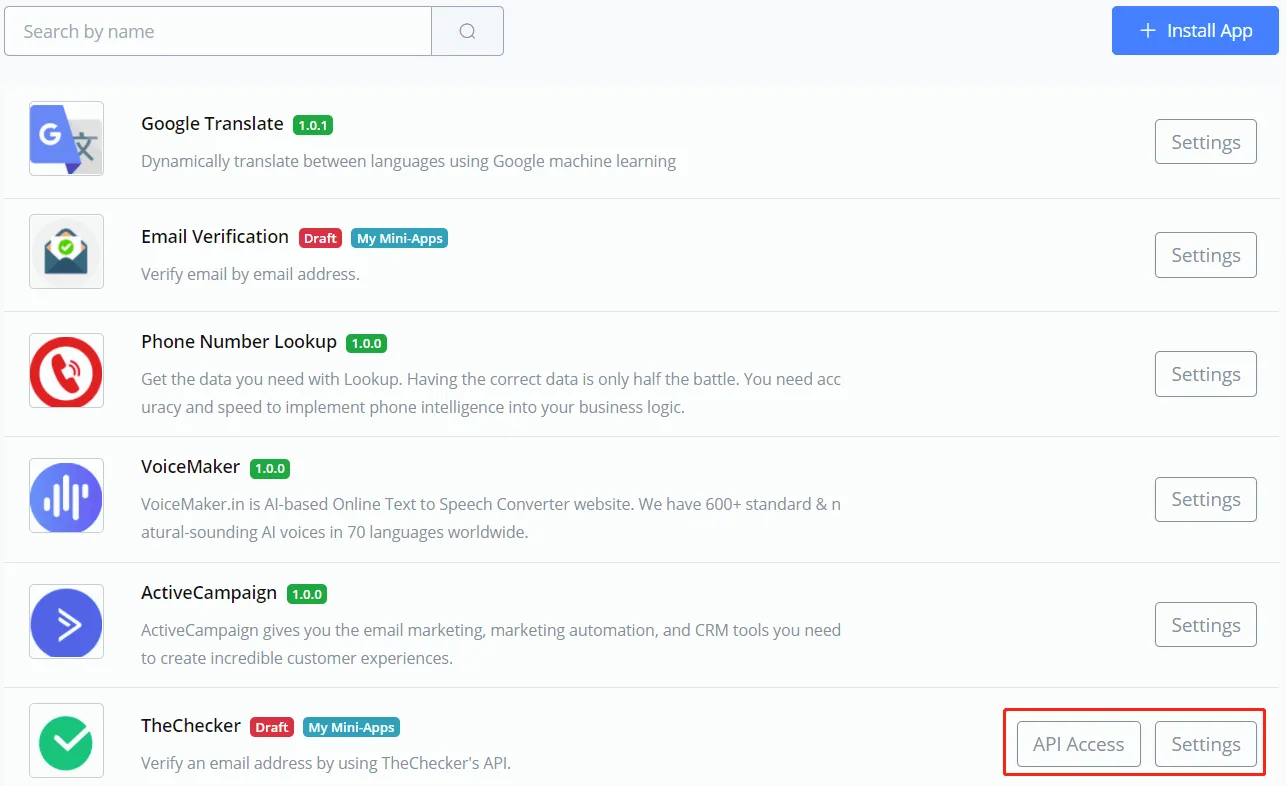Select the VoiceMaker app name

[x=191, y=467]
